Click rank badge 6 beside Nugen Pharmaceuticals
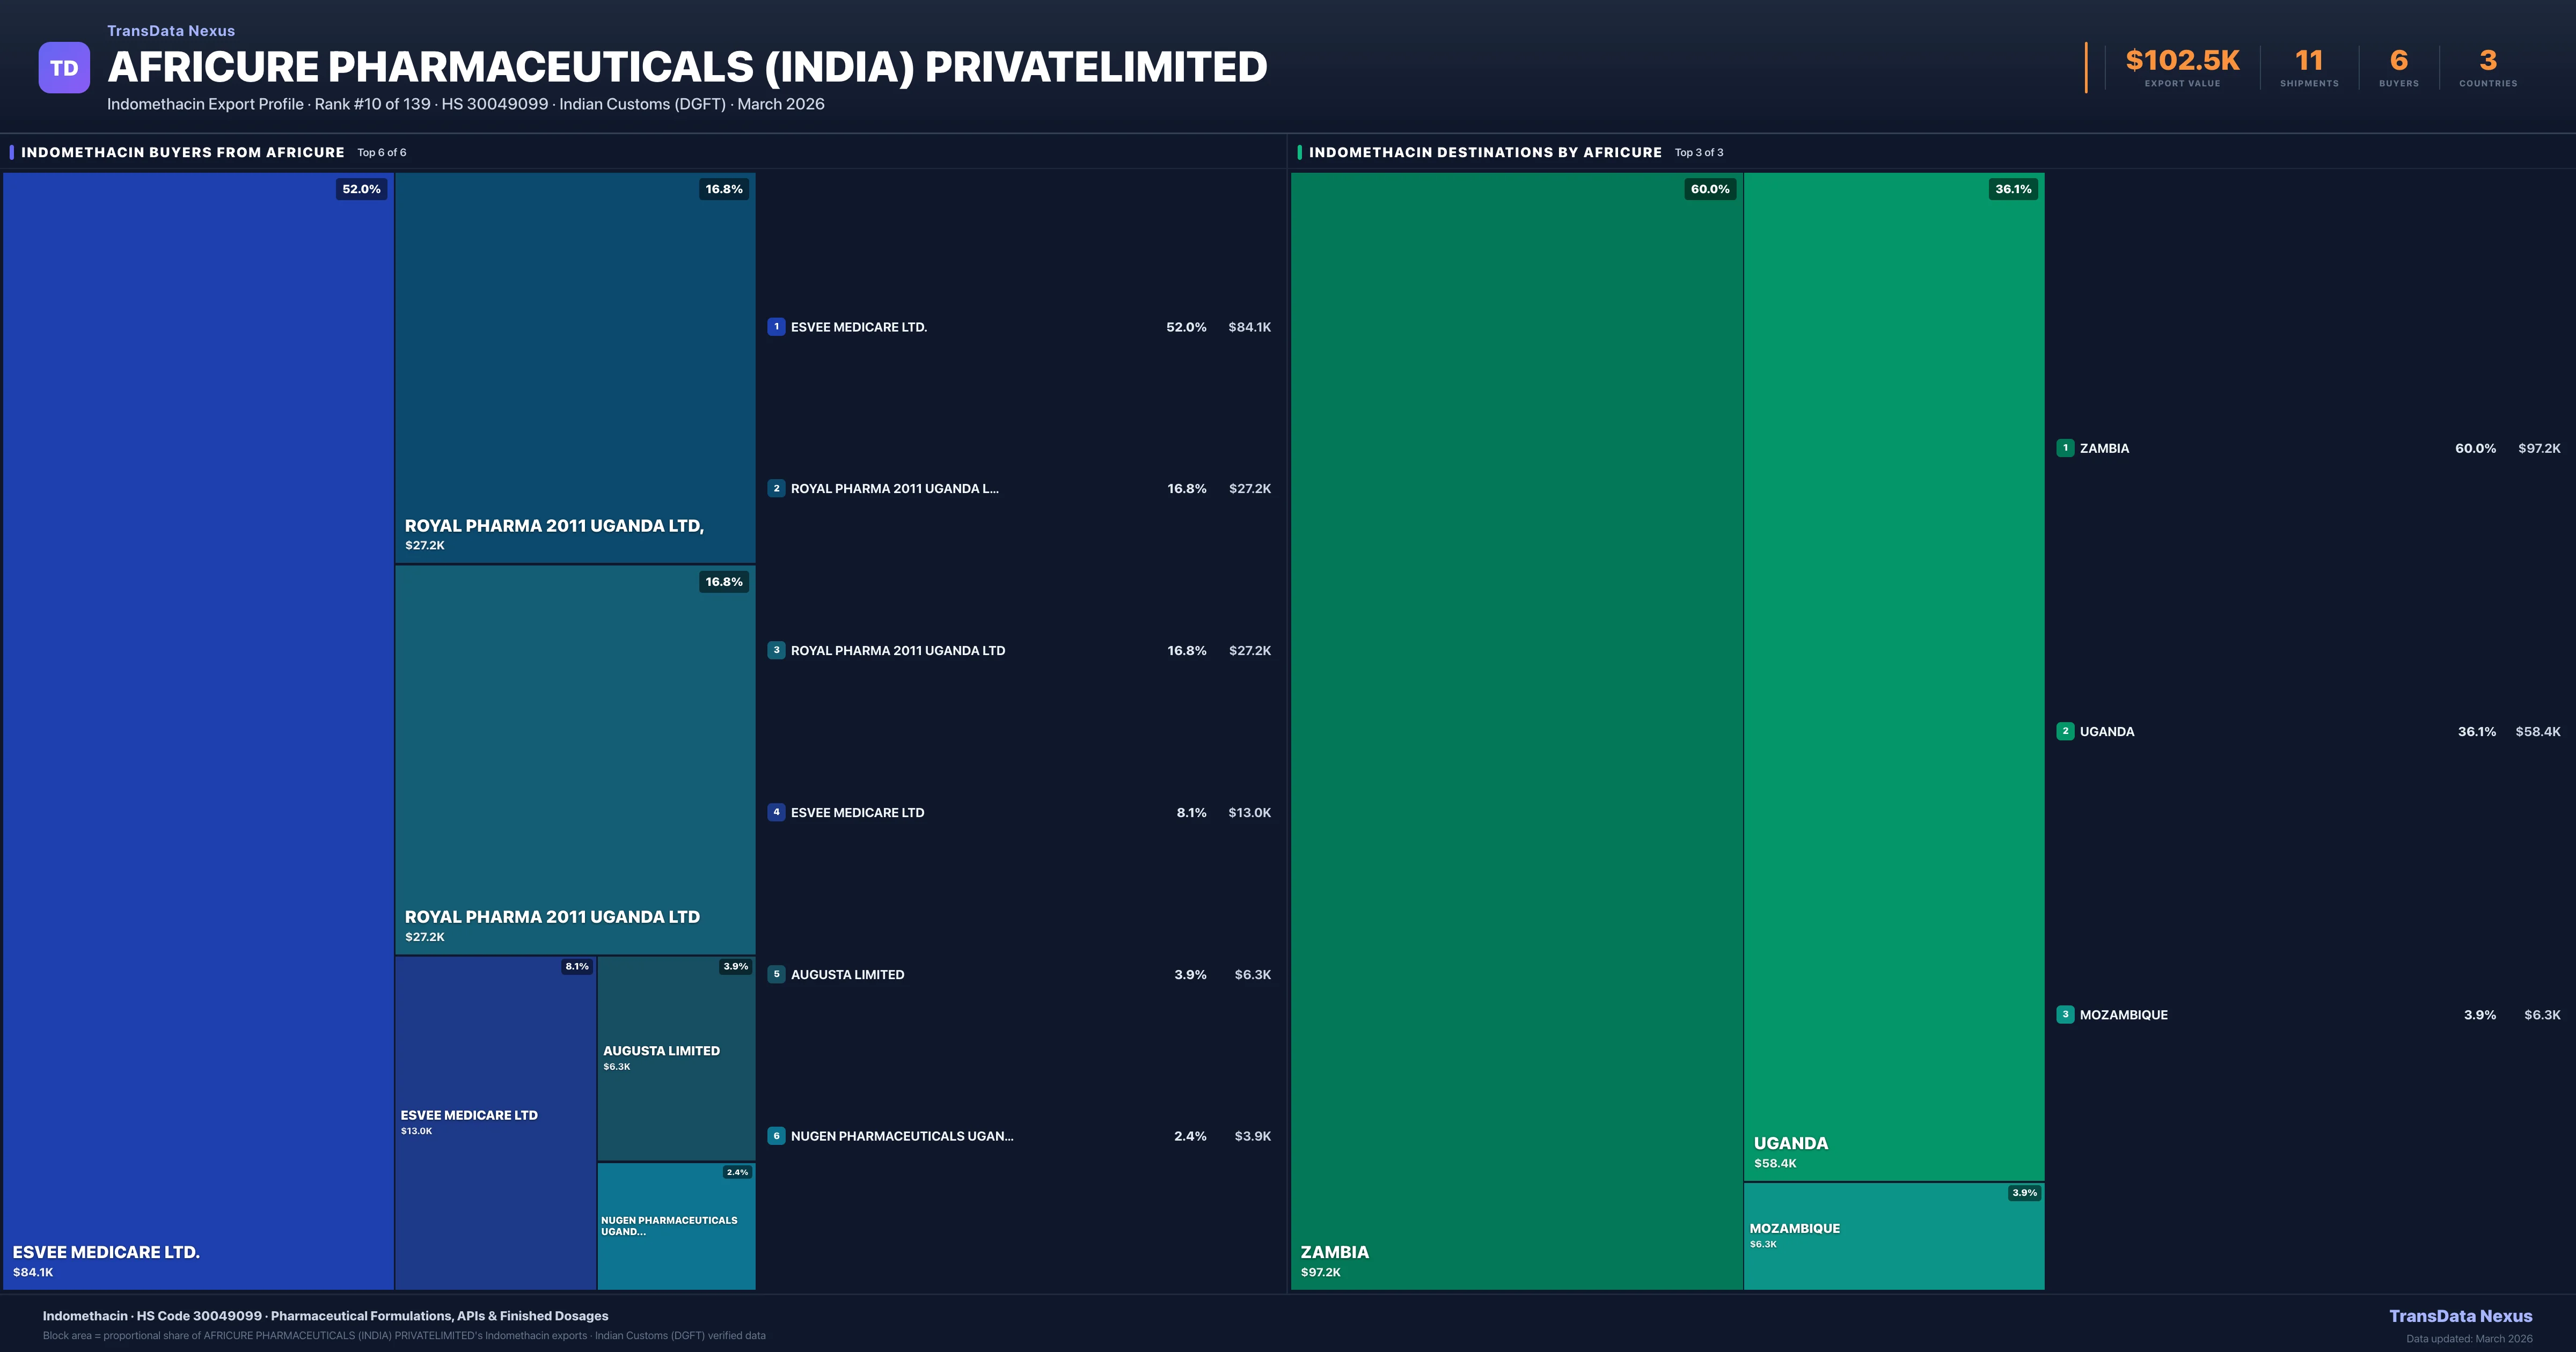 pos(776,1136)
